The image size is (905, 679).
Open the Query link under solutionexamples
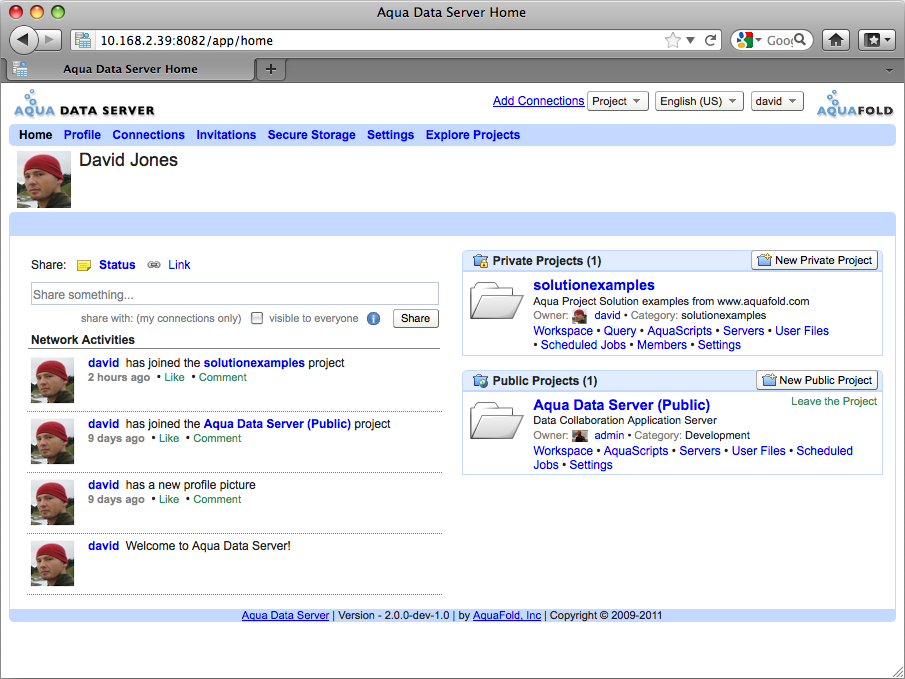tap(619, 331)
